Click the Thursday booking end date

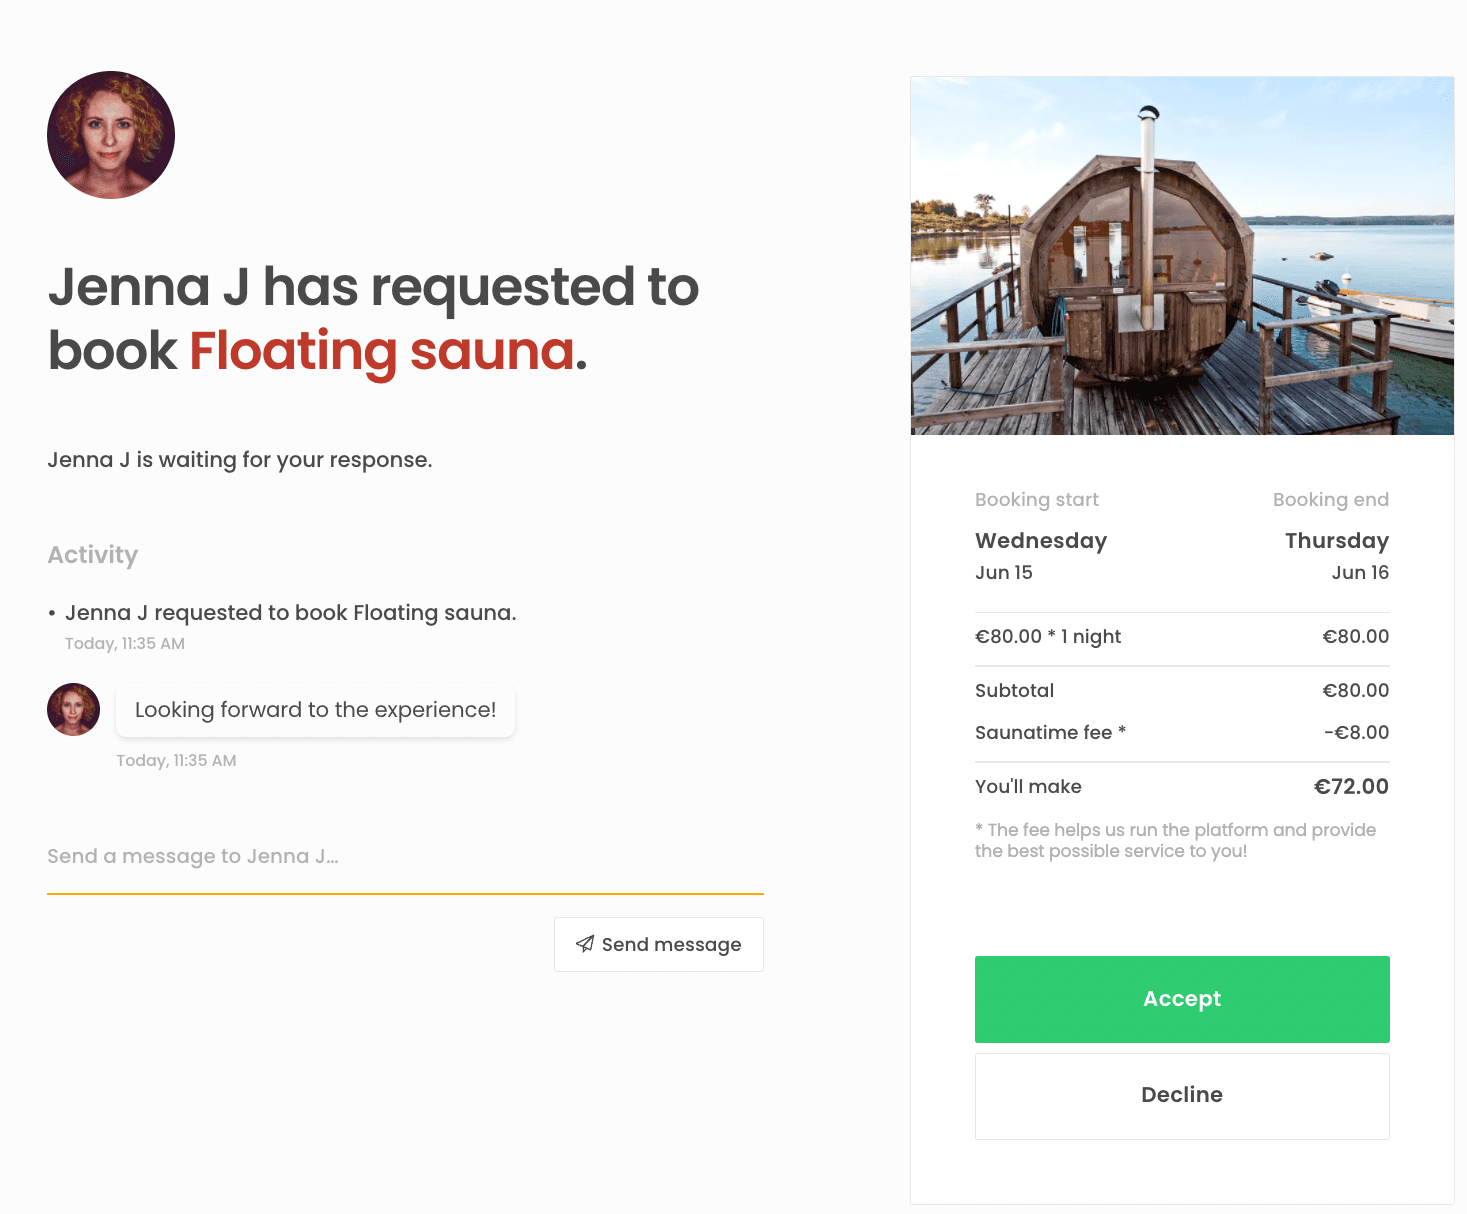[x=1336, y=541]
